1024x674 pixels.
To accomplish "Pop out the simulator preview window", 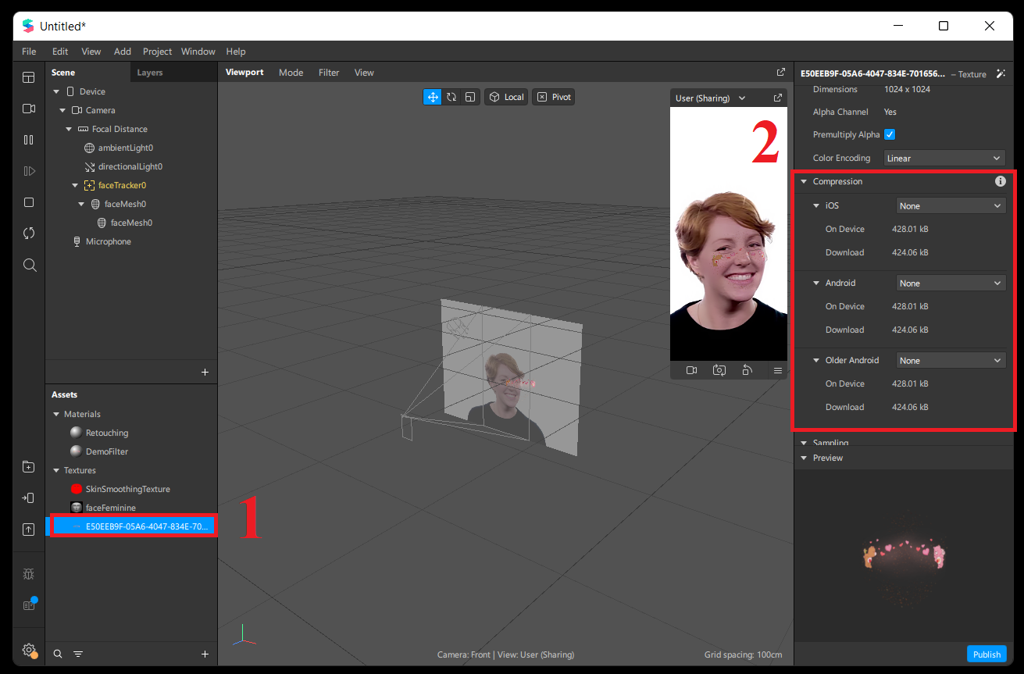I will pos(777,98).
